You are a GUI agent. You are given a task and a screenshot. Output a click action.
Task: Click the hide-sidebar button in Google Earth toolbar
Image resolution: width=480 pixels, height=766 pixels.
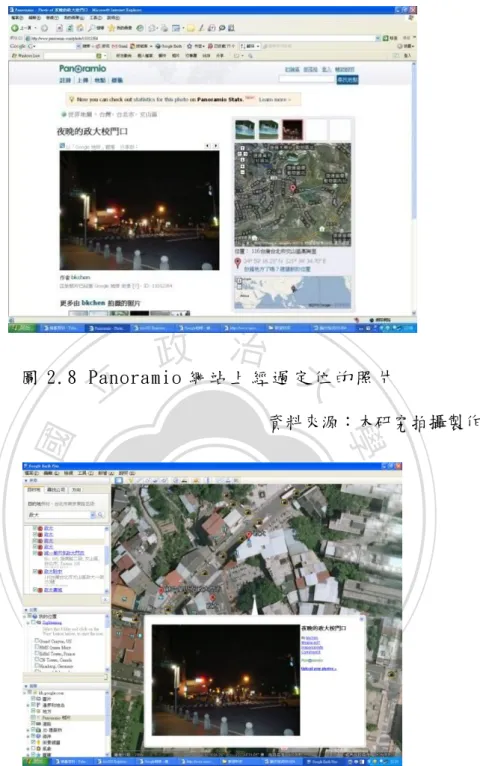[119, 480]
